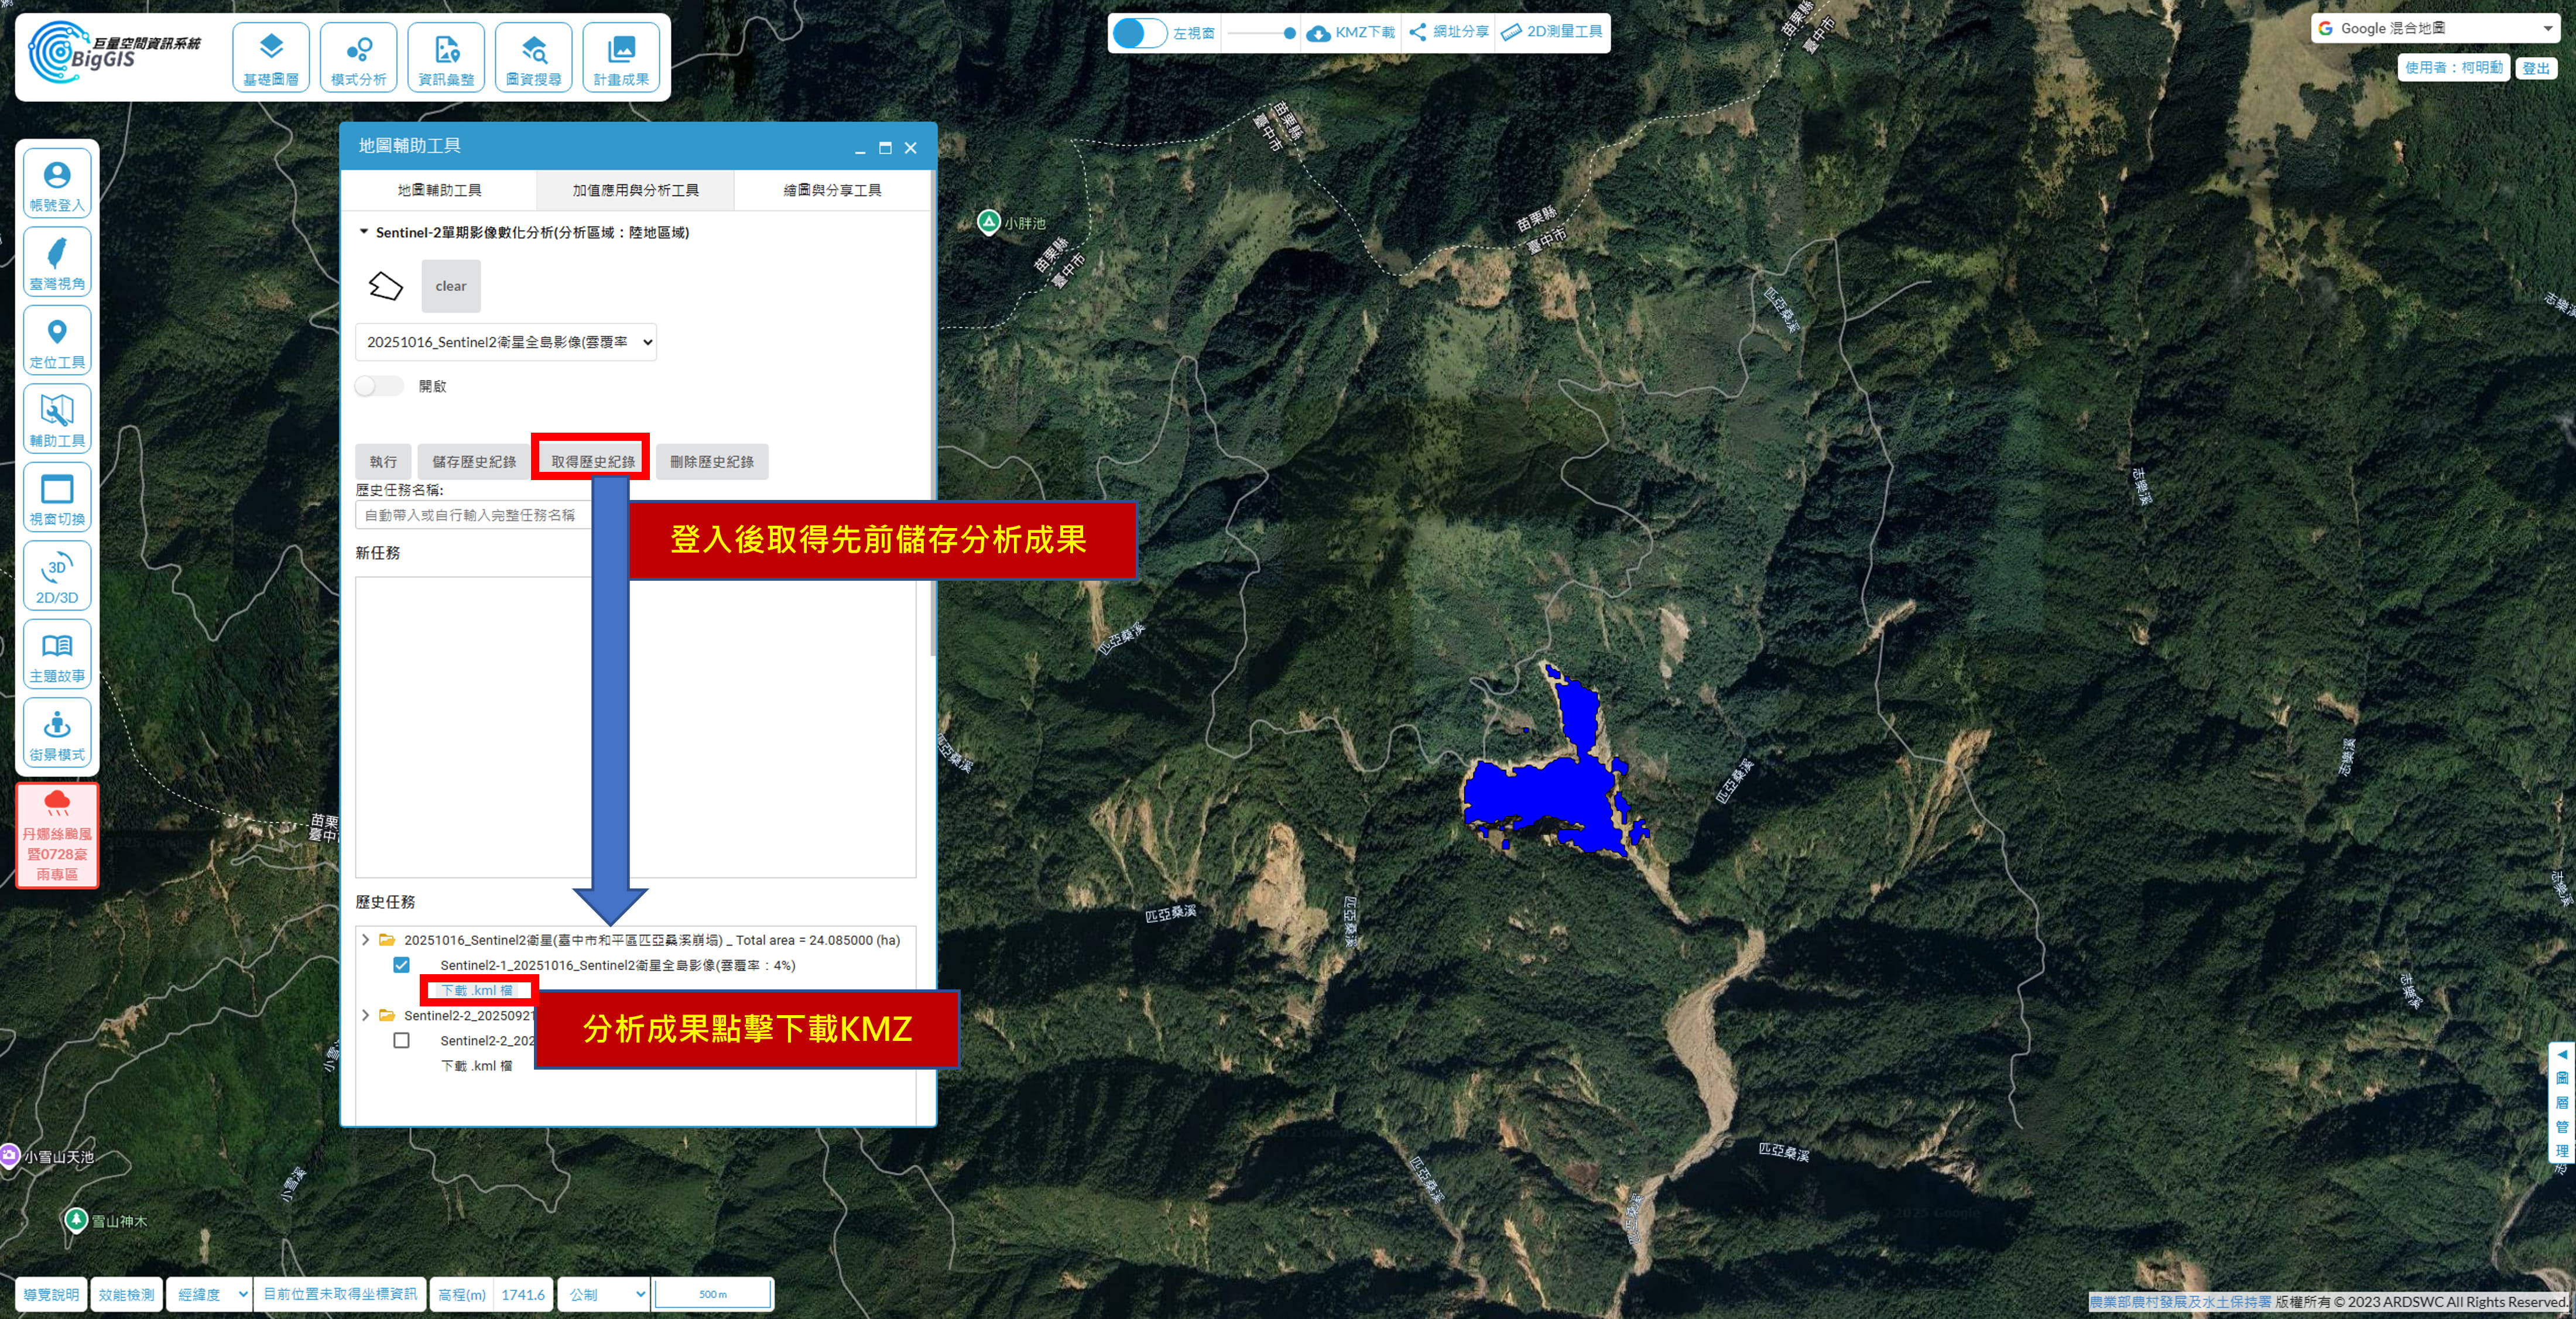Image resolution: width=2576 pixels, height=1319 pixels.
Task: Switch to 繪圖與分享工具 tab
Action: [831, 190]
